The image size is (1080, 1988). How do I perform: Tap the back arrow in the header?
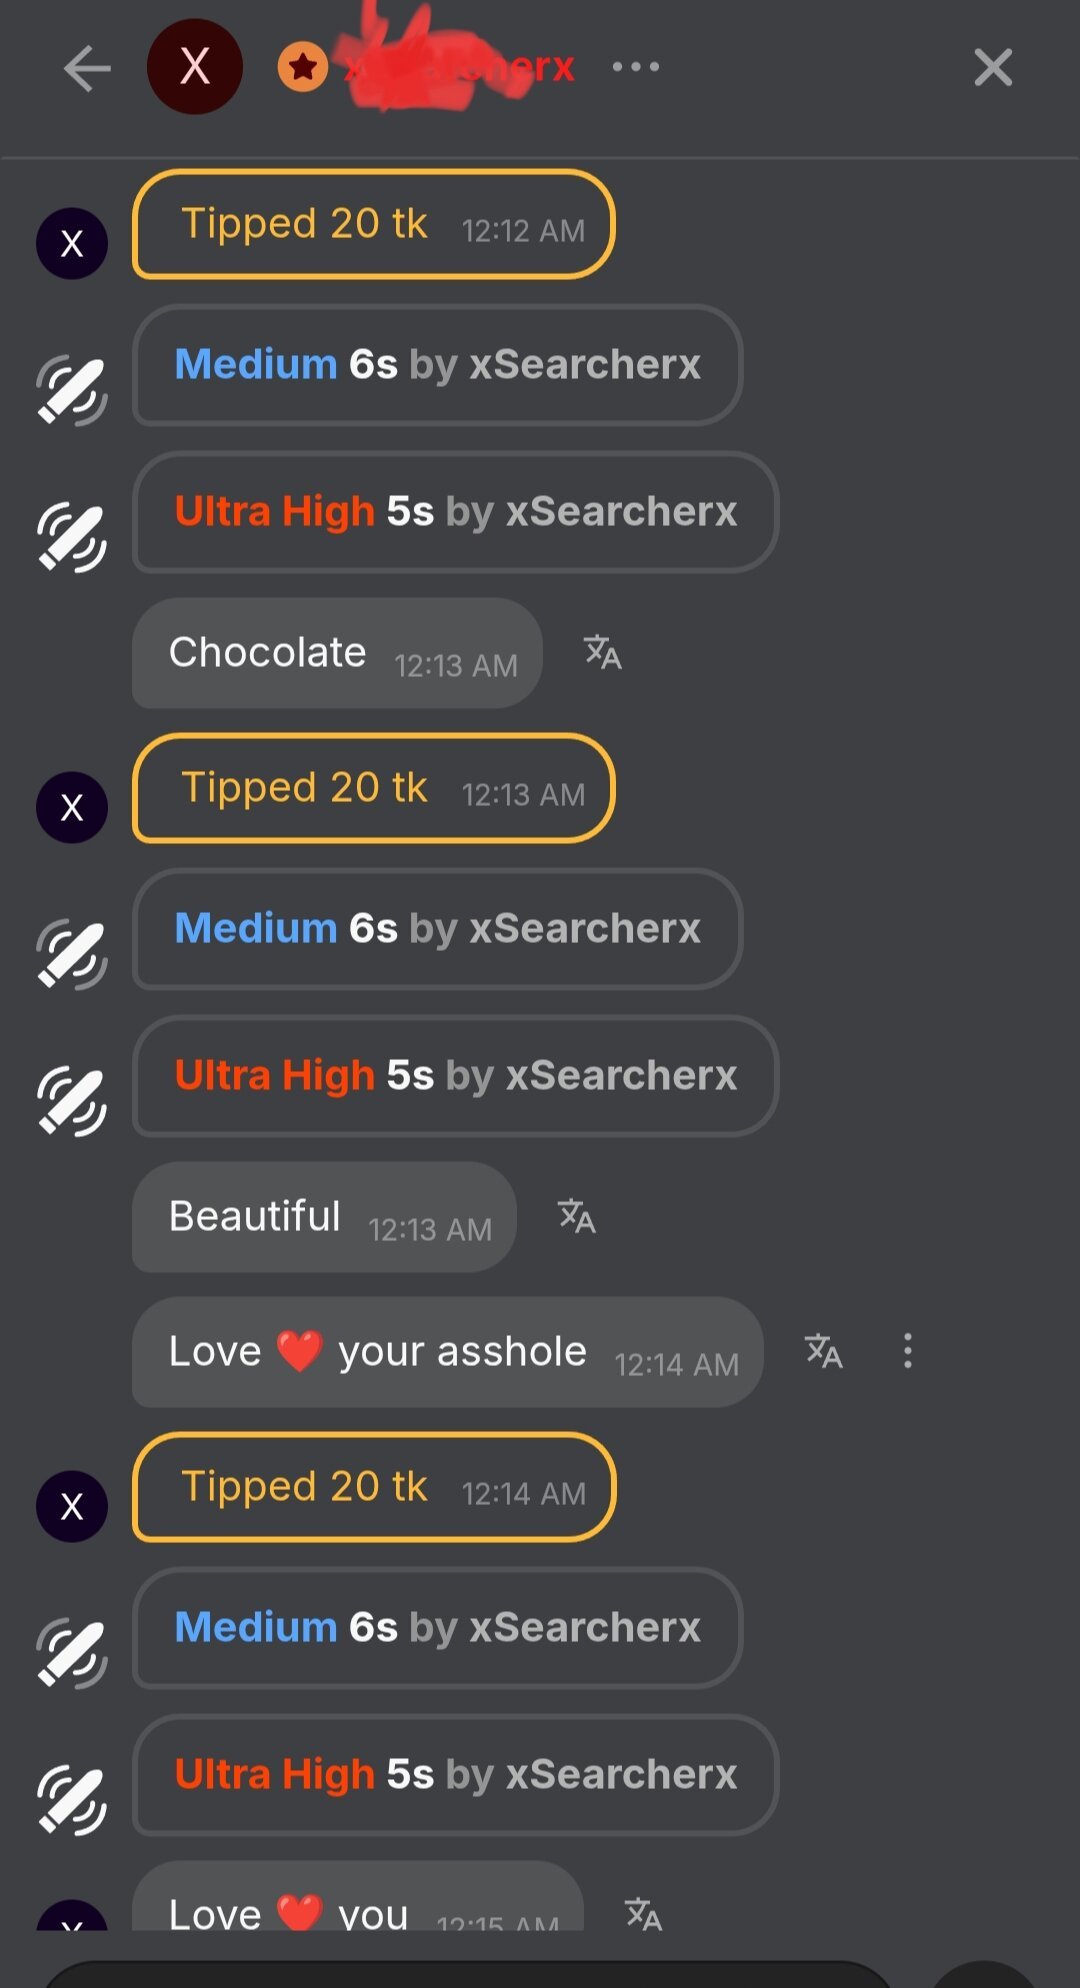click(87, 68)
